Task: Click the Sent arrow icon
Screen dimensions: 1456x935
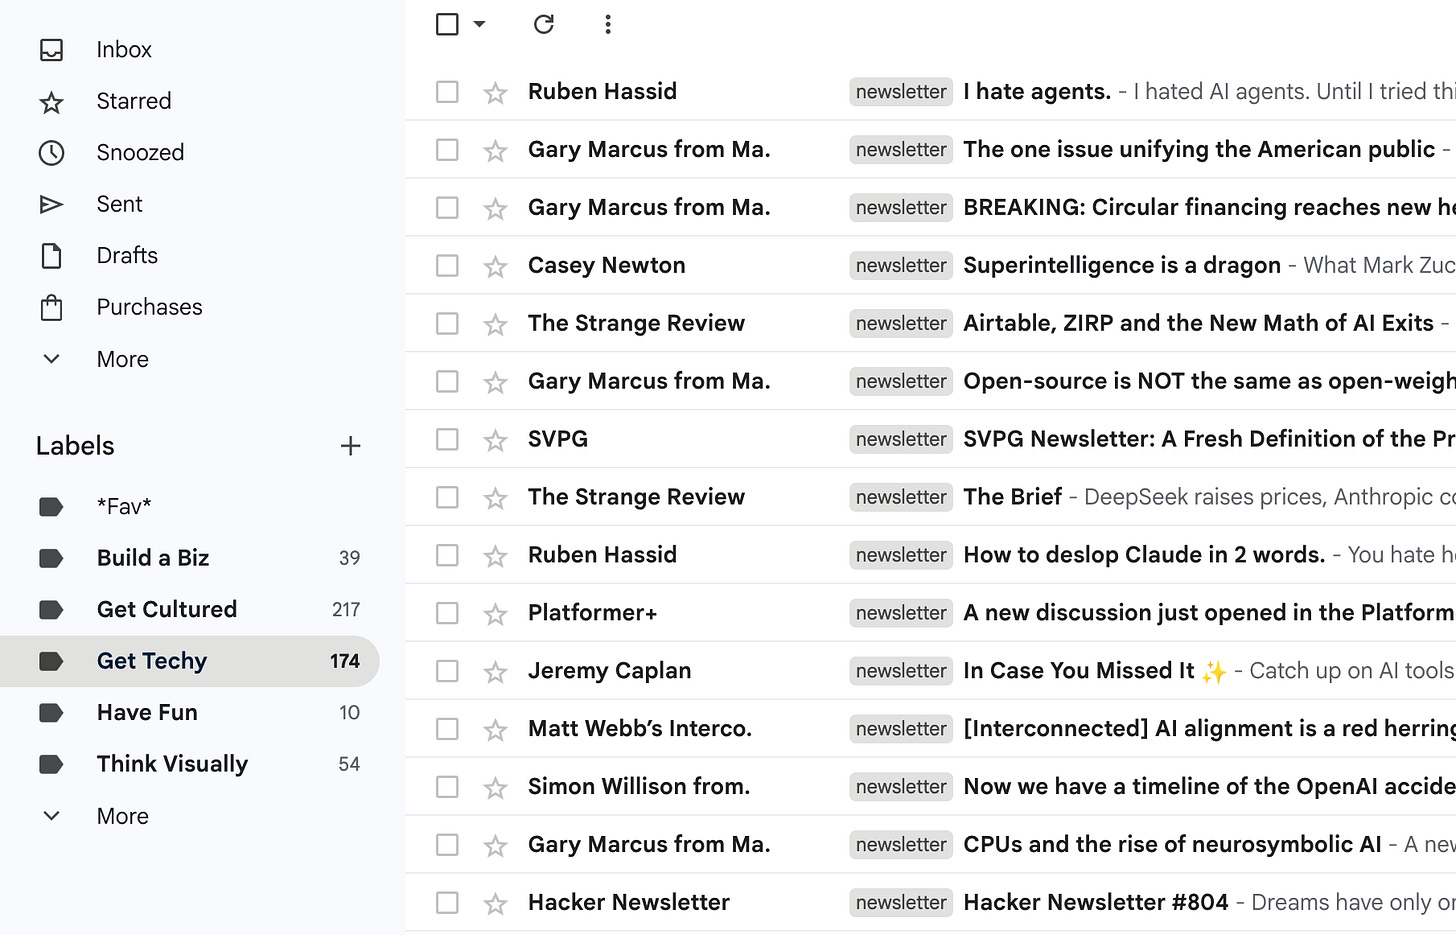Action: tap(51, 204)
